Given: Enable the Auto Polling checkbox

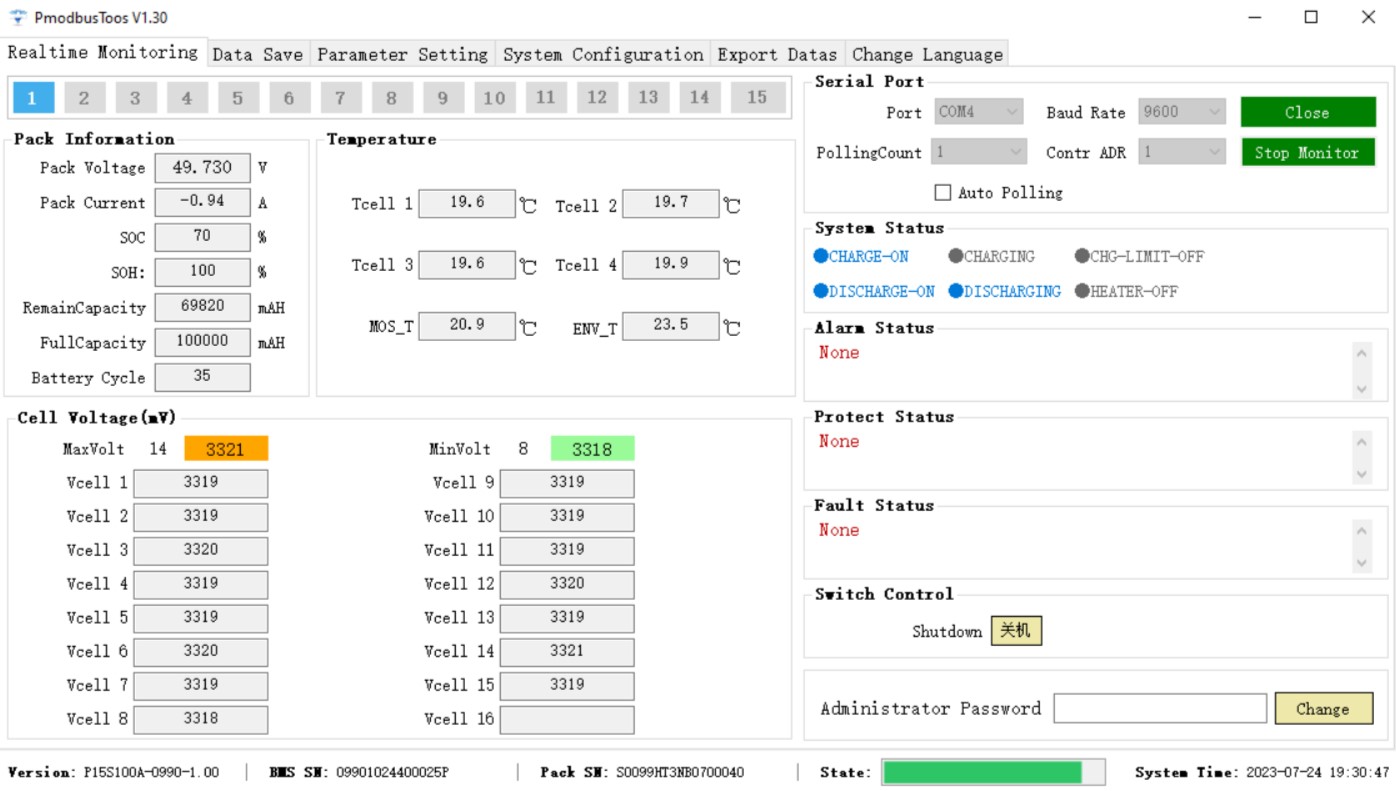Looking at the screenshot, I should click(x=943, y=192).
